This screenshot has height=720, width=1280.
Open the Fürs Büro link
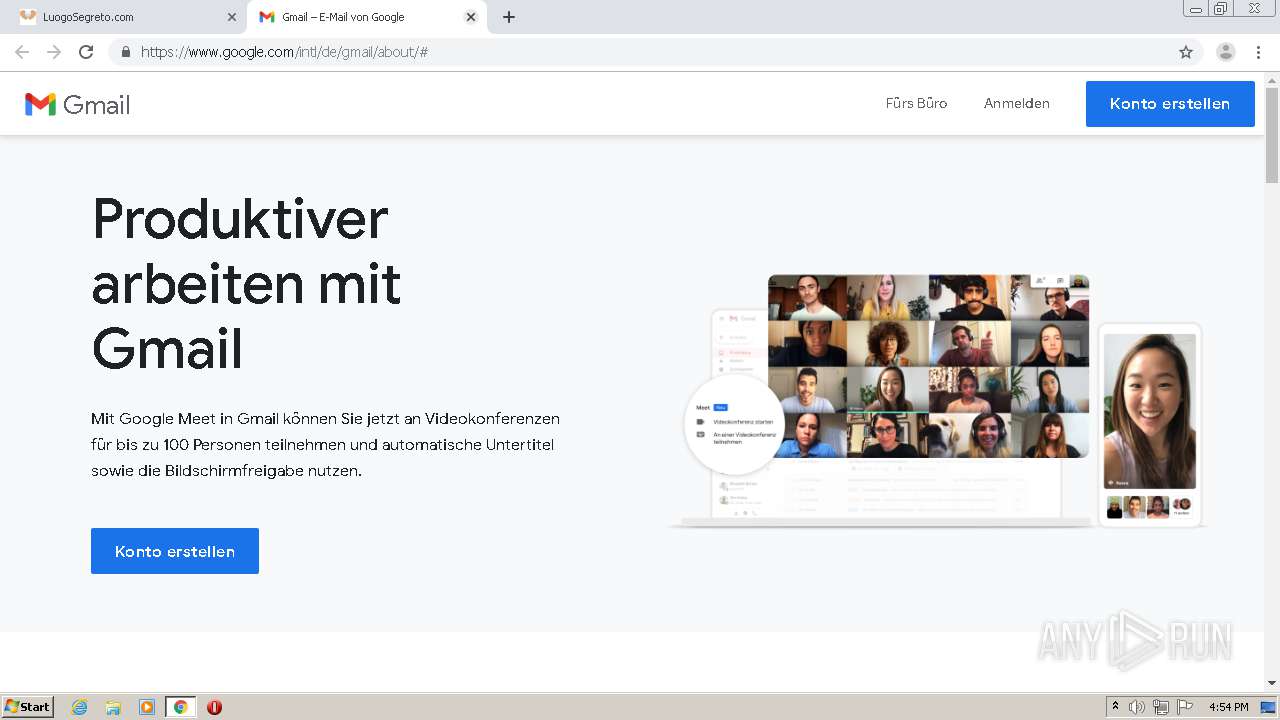pyautogui.click(x=916, y=103)
